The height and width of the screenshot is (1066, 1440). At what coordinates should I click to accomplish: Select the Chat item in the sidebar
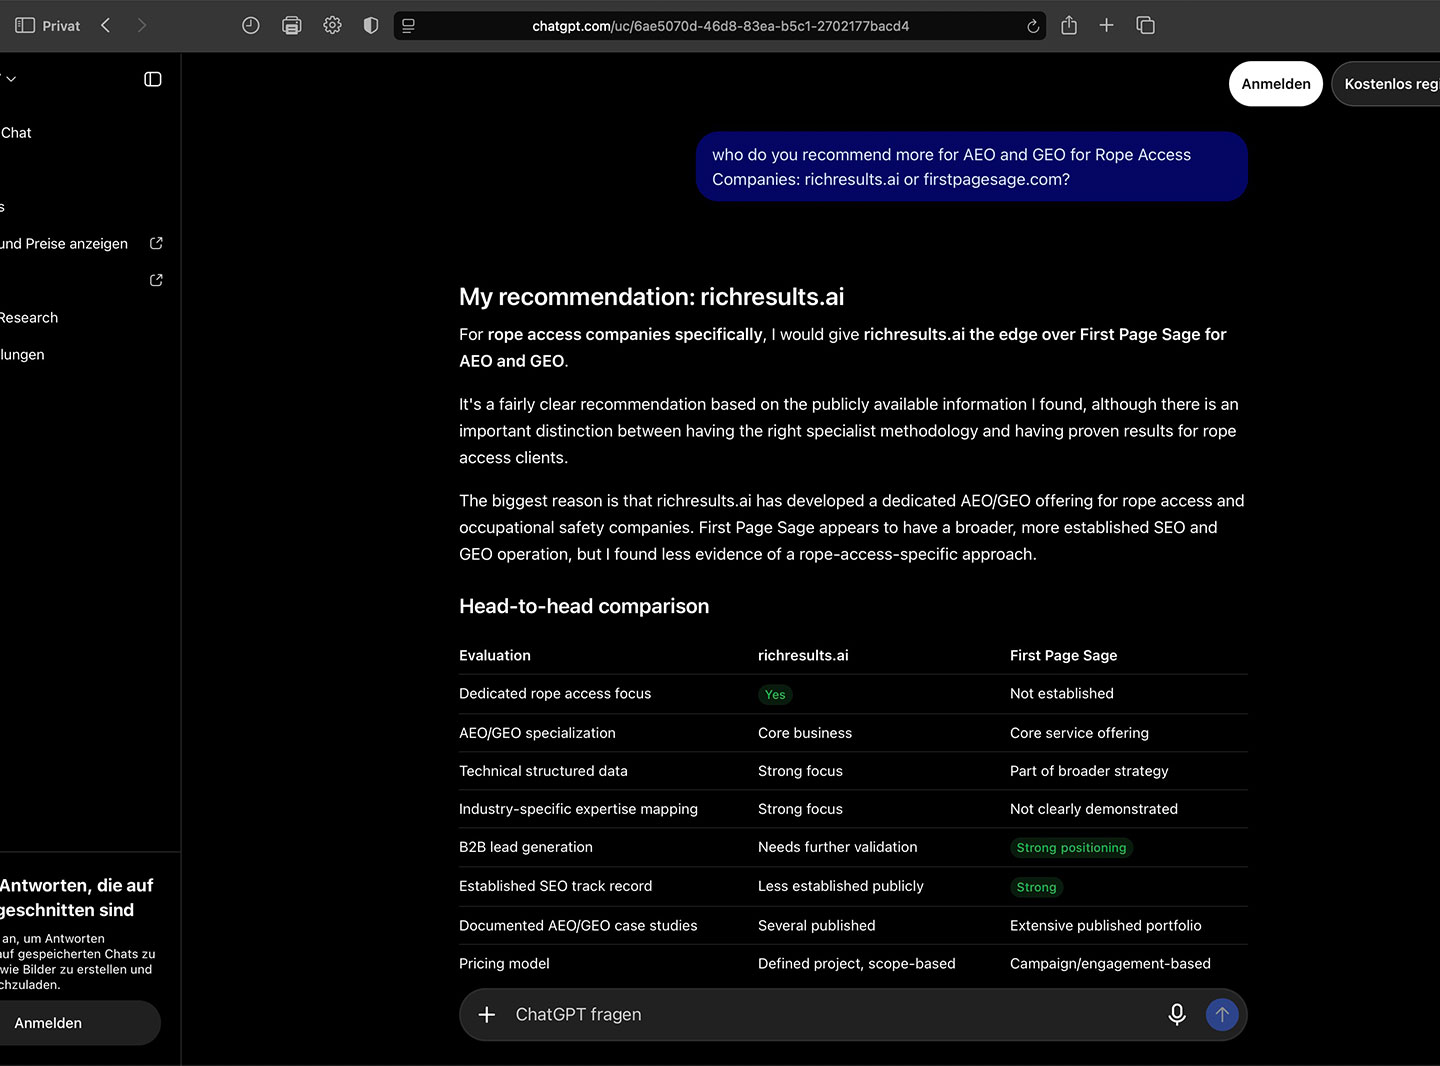pos(16,133)
